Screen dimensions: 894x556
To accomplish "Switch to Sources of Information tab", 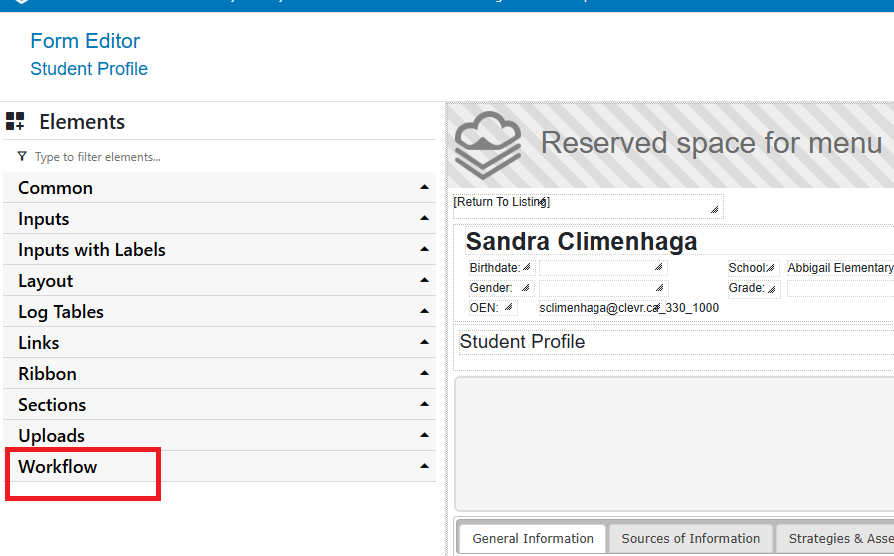I will (691, 539).
